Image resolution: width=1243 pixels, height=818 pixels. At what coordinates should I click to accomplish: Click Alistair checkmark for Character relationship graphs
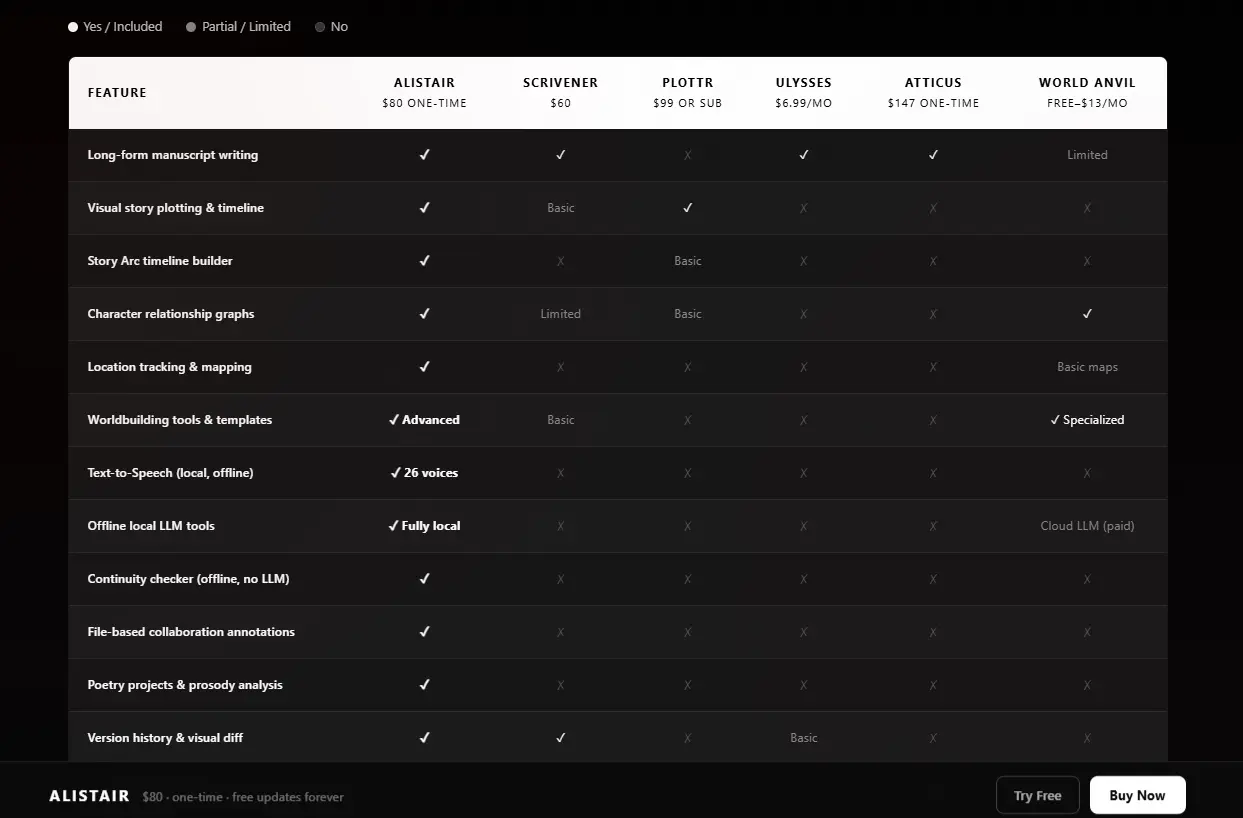(424, 314)
